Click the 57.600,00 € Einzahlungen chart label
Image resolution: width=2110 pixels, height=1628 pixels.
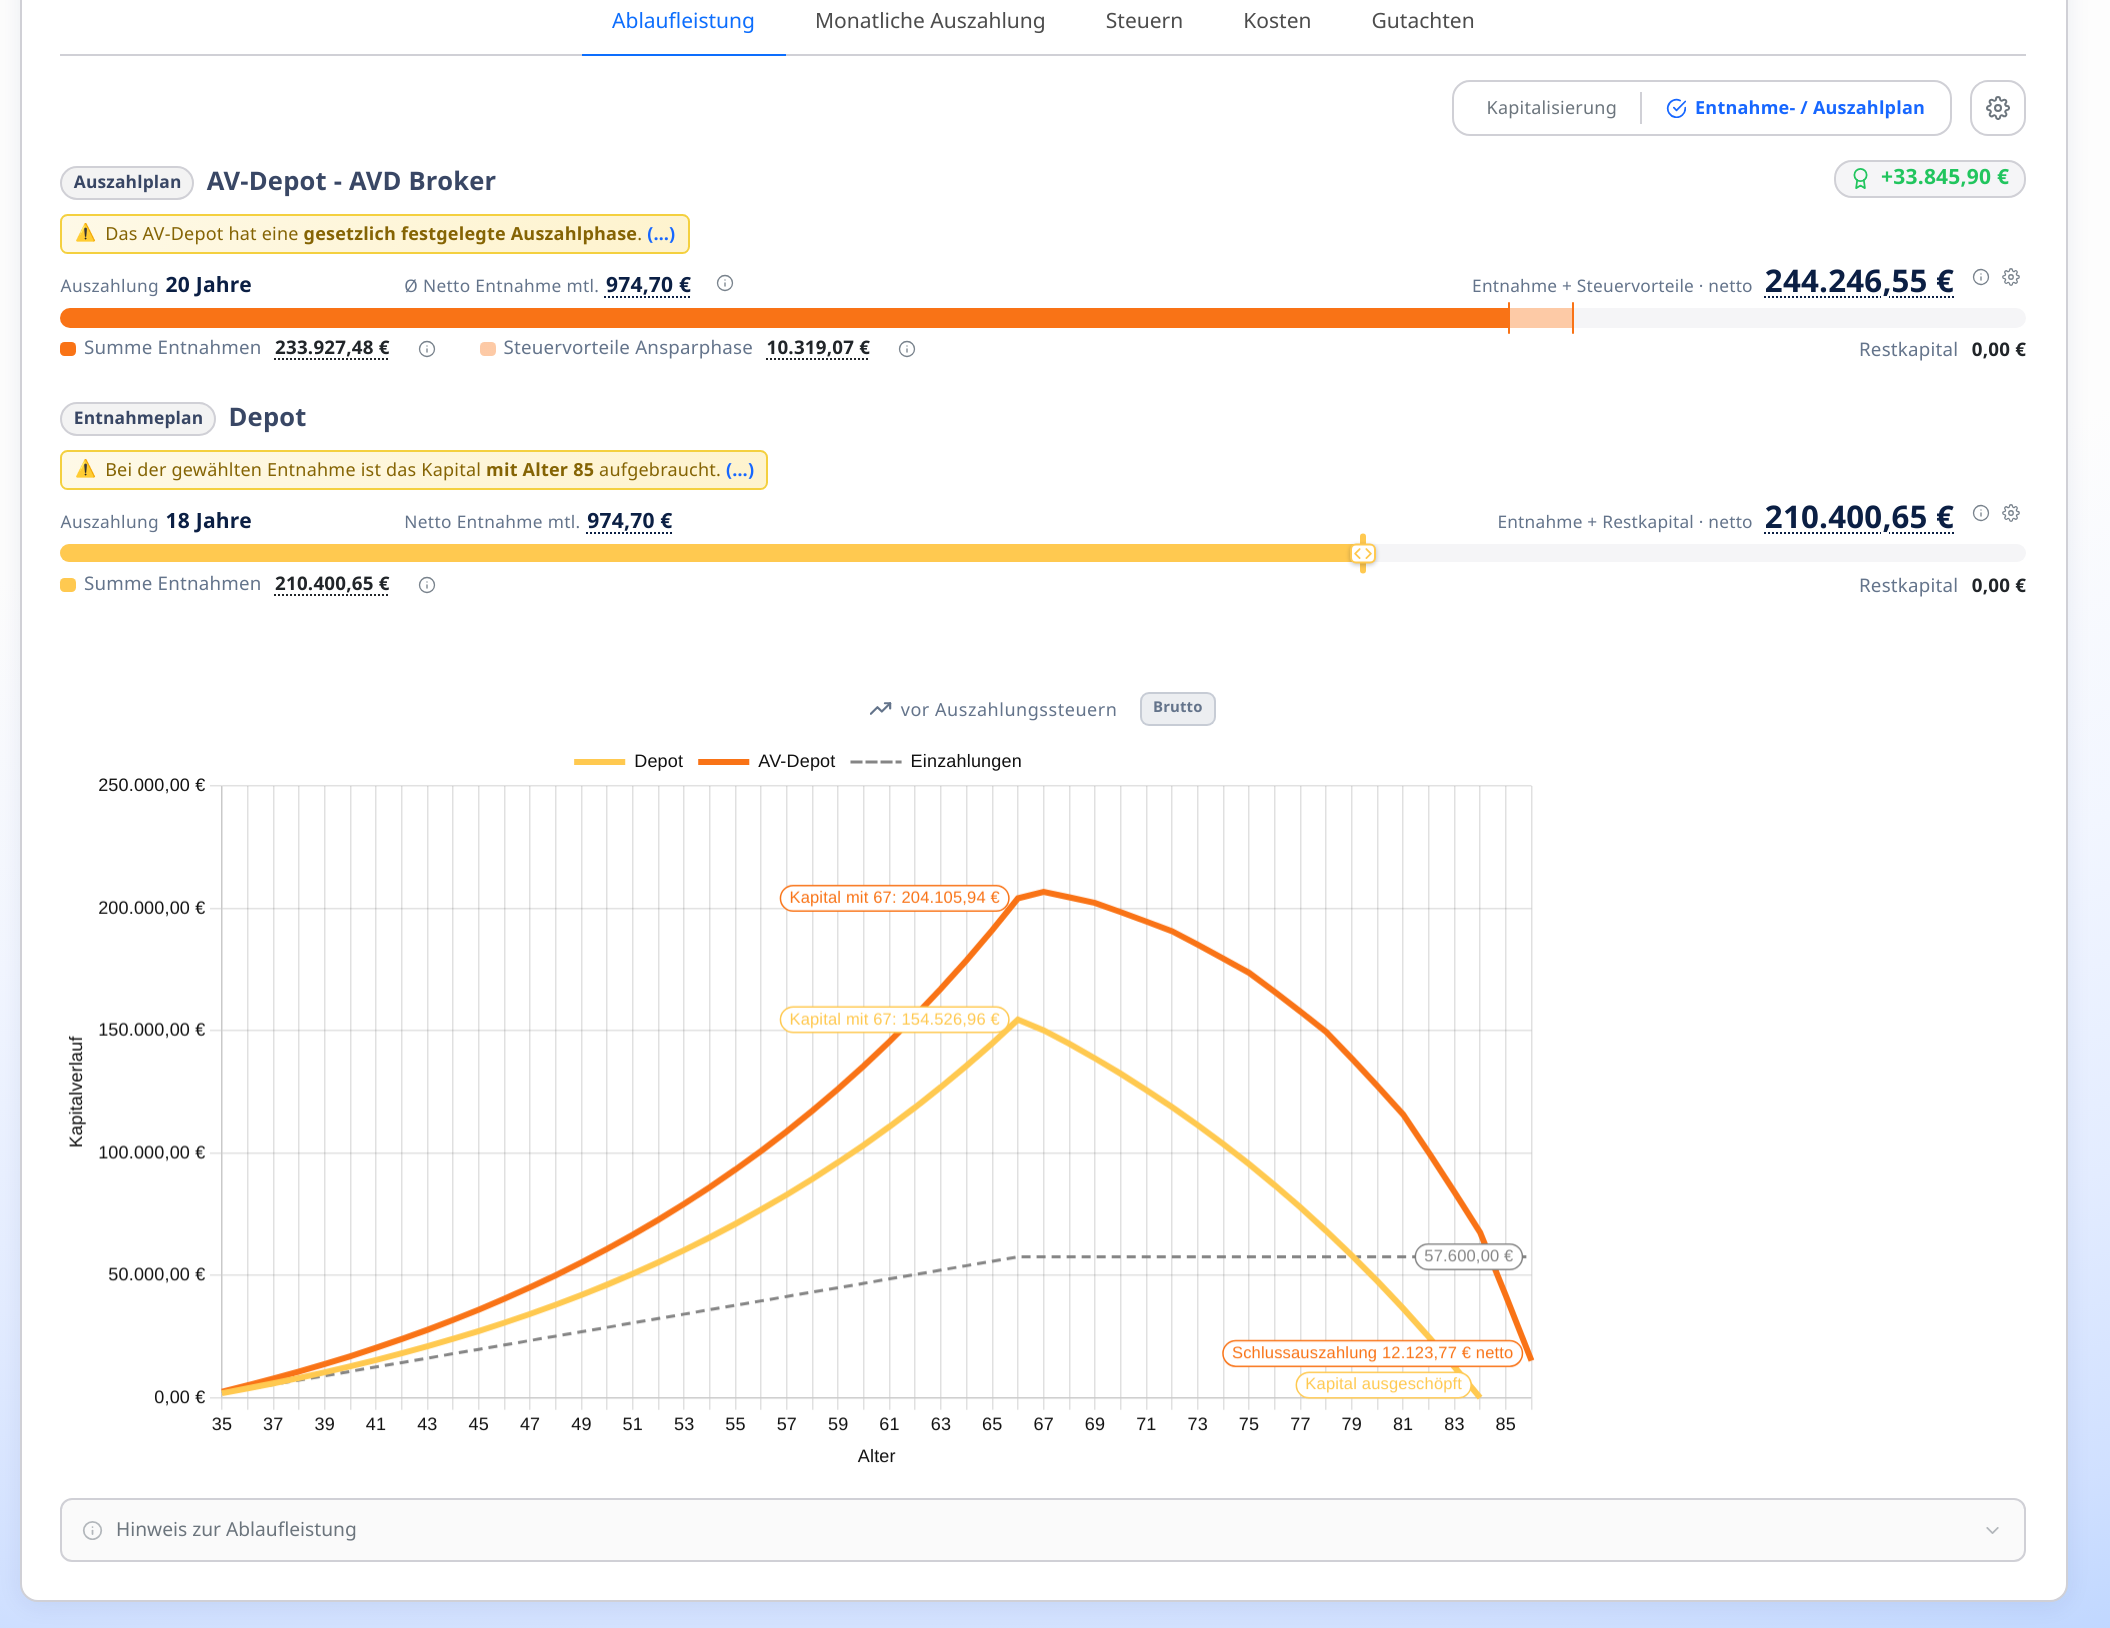[1468, 1256]
